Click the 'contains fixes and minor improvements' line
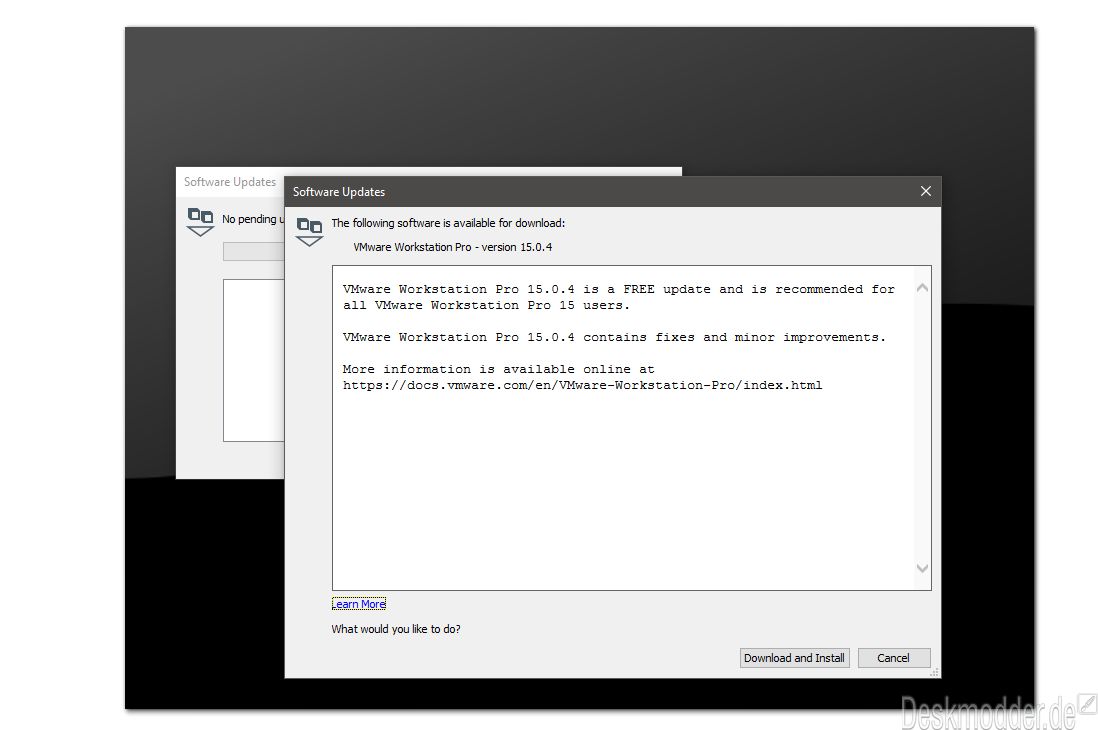Screen dimensions: 1098x730 click(614, 337)
